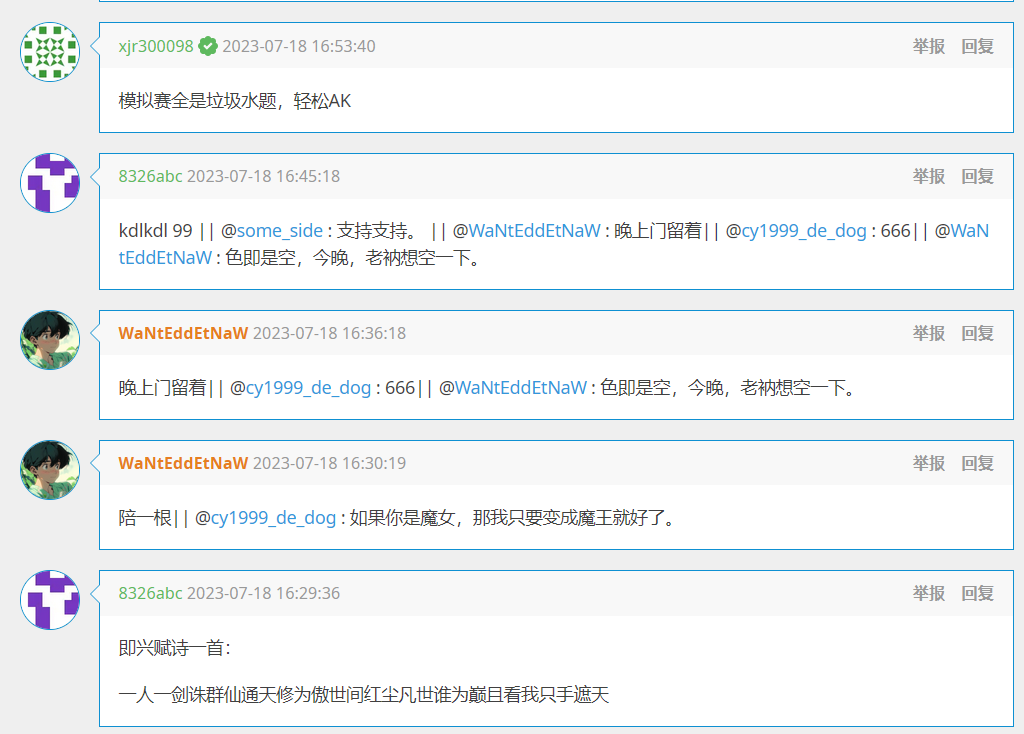Click the timestamp 2023-07-18 16:30:19
Image resolution: width=1024 pixels, height=734 pixels.
click(x=329, y=463)
